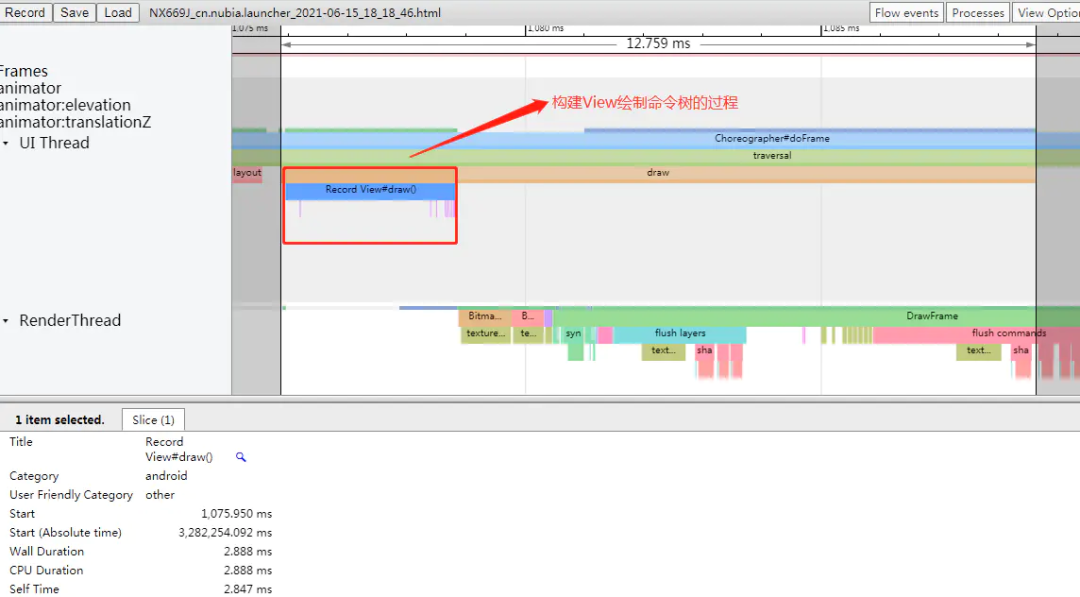Collapse the RenderThread track

tap(6, 321)
